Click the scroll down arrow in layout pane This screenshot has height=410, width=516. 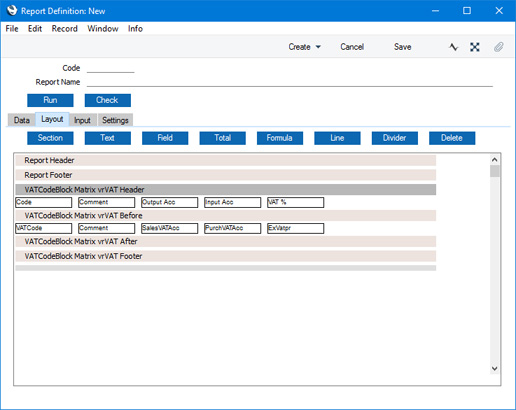point(495,368)
